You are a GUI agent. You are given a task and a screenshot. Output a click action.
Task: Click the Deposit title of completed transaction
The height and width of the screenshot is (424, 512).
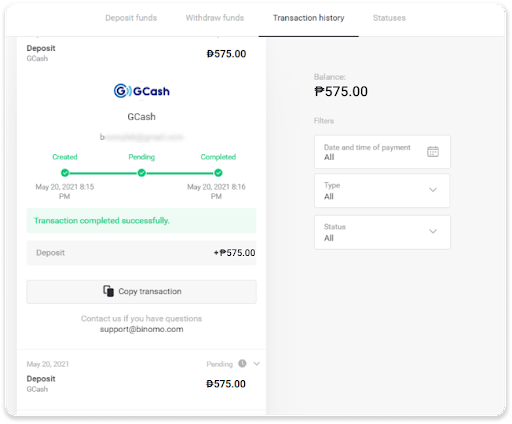41,48
